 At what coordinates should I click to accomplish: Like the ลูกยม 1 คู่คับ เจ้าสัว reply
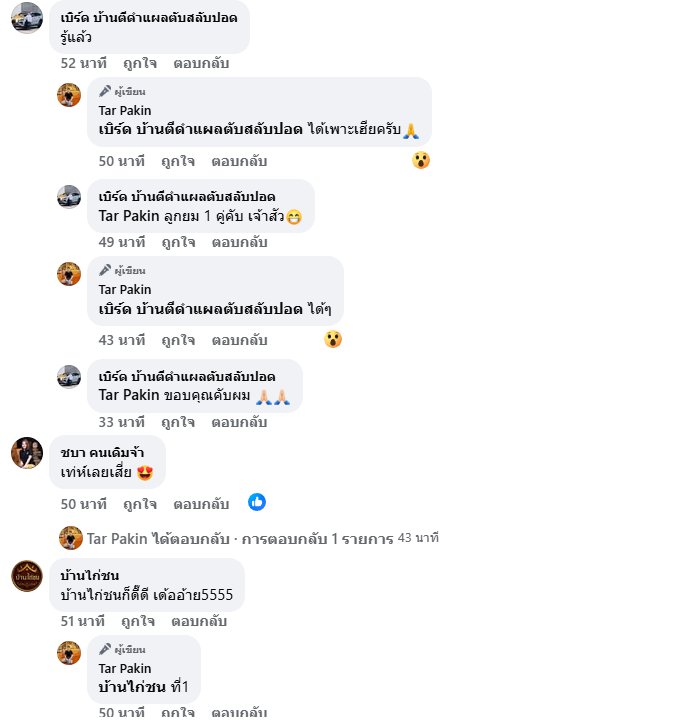pyautogui.click(x=178, y=242)
